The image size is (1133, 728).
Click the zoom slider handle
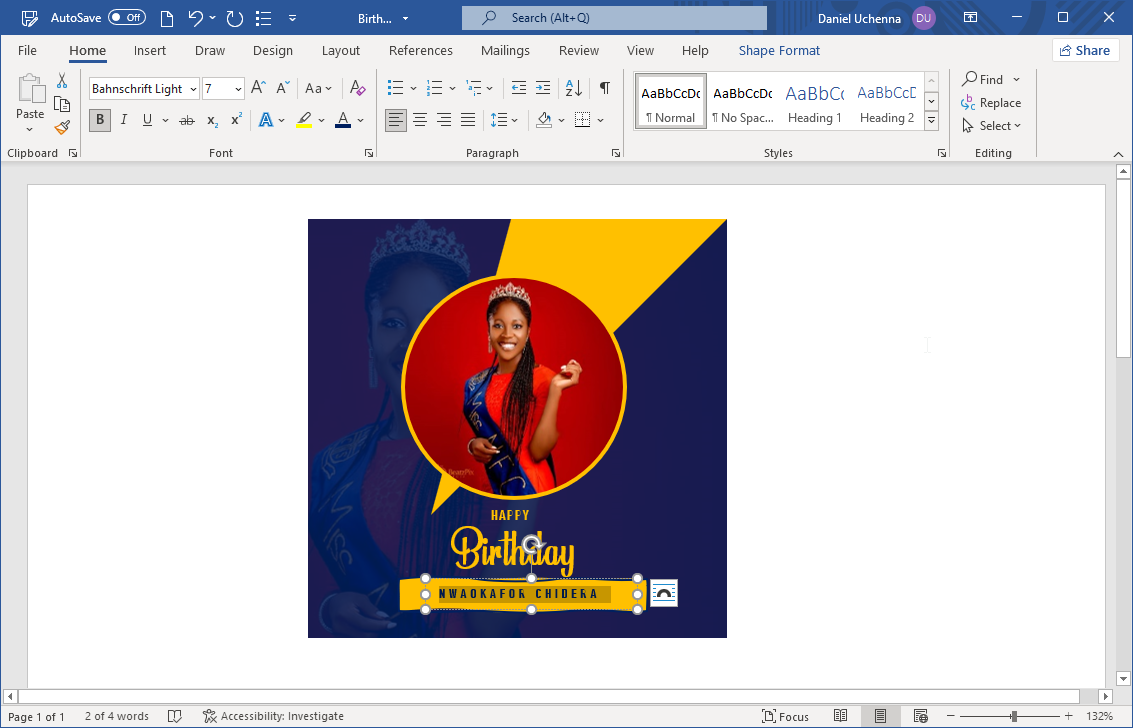(1014, 716)
